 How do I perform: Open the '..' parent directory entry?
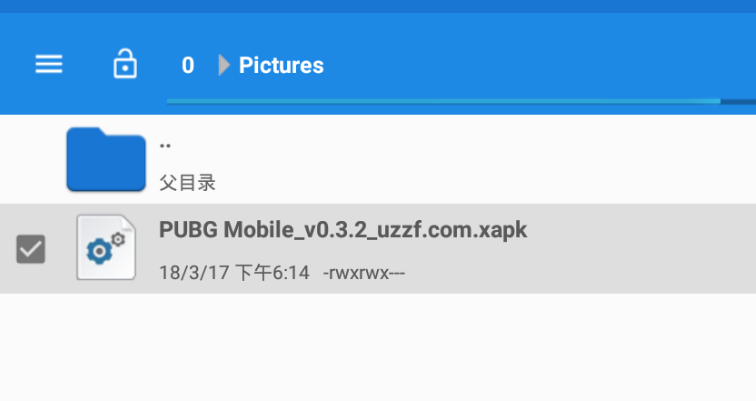point(378,159)
